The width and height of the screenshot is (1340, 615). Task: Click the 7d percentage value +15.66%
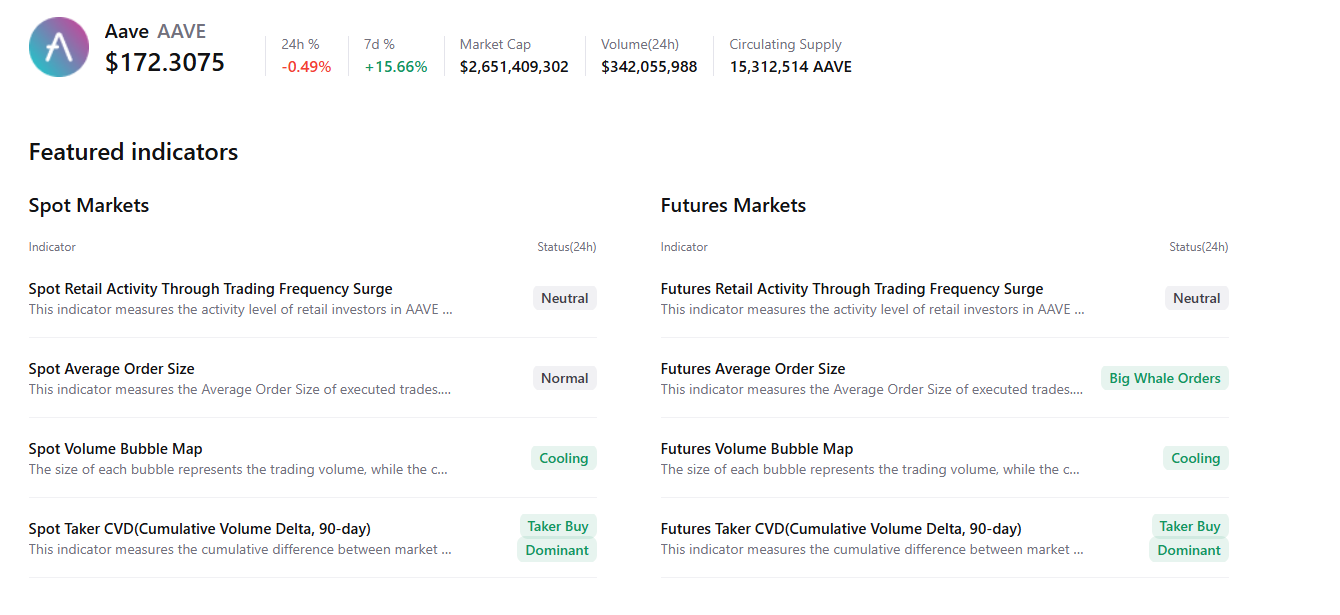(396, 66)
